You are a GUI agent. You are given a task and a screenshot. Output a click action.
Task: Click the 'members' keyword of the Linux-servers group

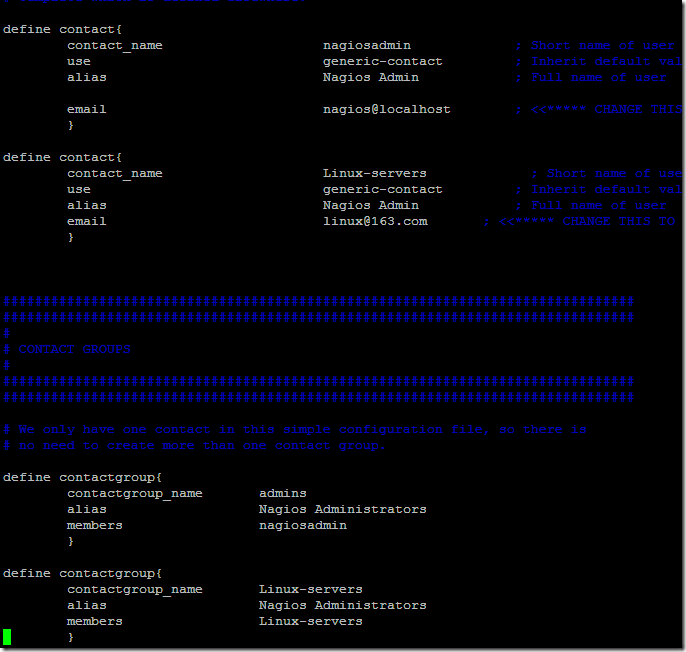pos(94,621)
